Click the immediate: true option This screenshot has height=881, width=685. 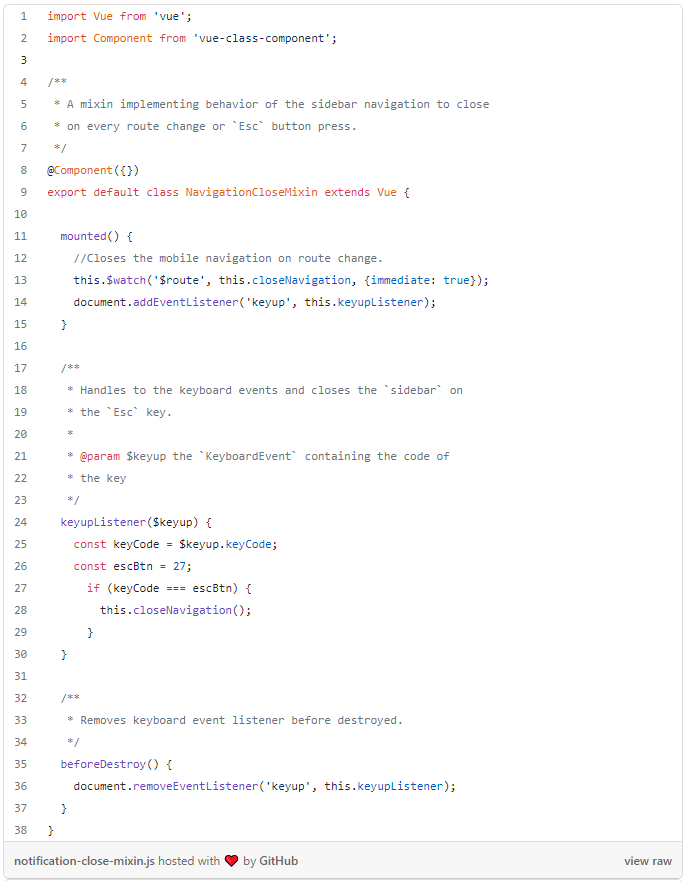[420, 280]
